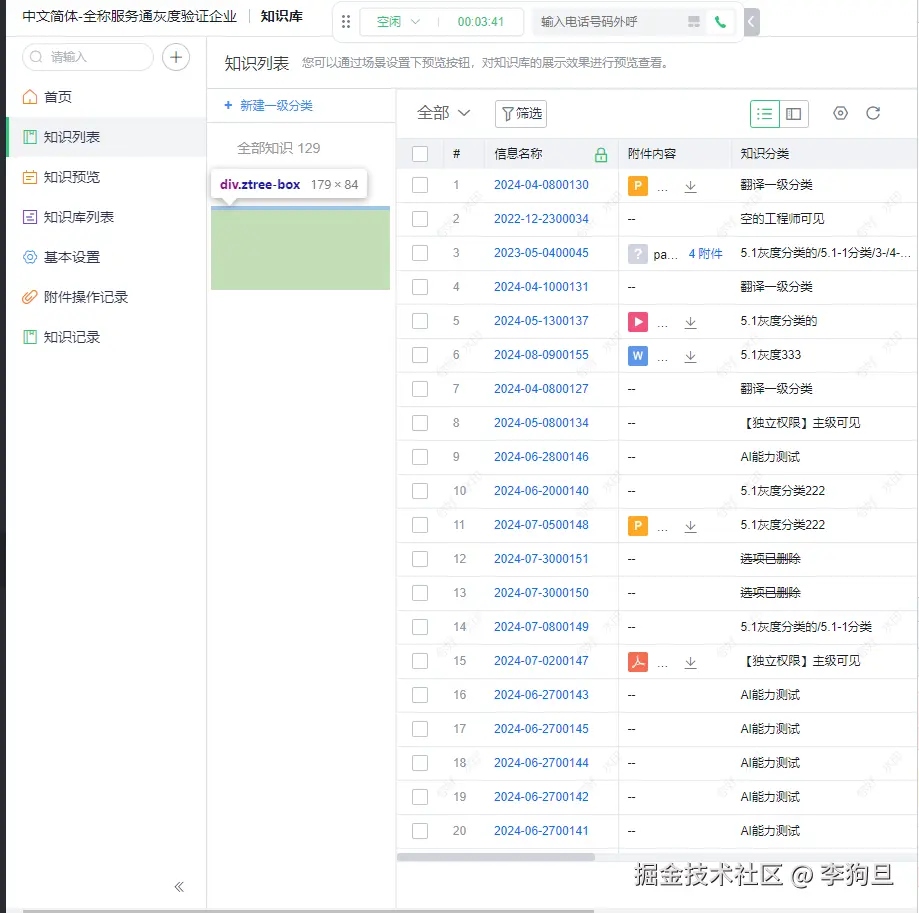Viewport: 919px width, 913px height.
Task: Open record 2024-07-3000150
Action: (x=541, y=593)
